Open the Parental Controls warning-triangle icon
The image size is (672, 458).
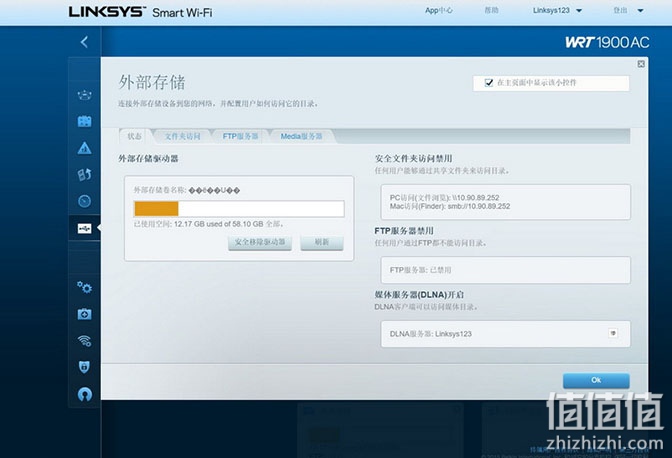point(84,148)
